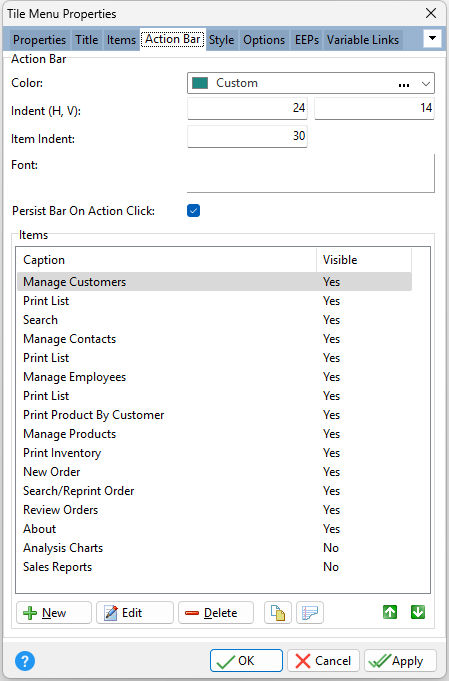Close the Tile Menu Properties dialog

(x=431, y=13)
